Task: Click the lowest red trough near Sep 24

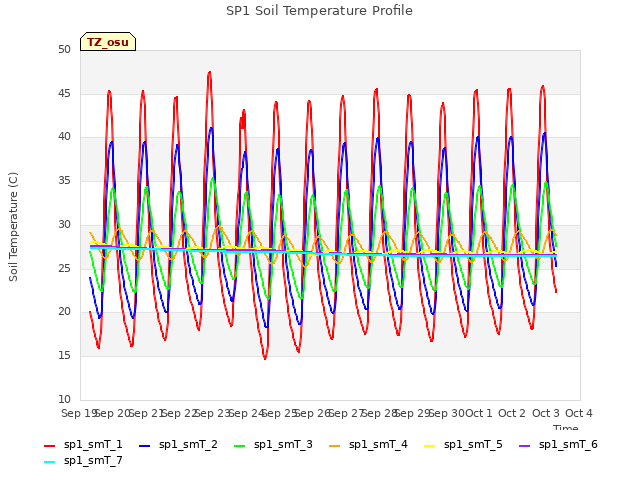Action: [x=265, y=359]
